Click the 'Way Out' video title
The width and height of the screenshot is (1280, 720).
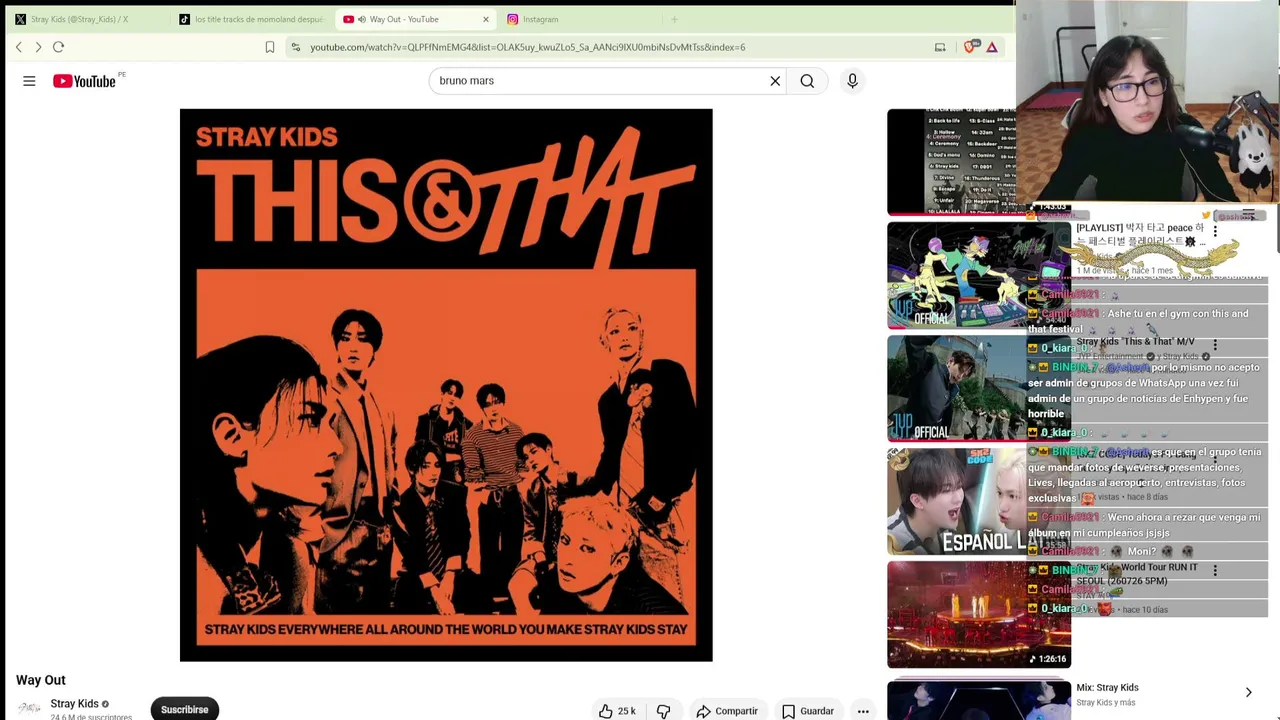pyautogui.click(x=41, y=680)
